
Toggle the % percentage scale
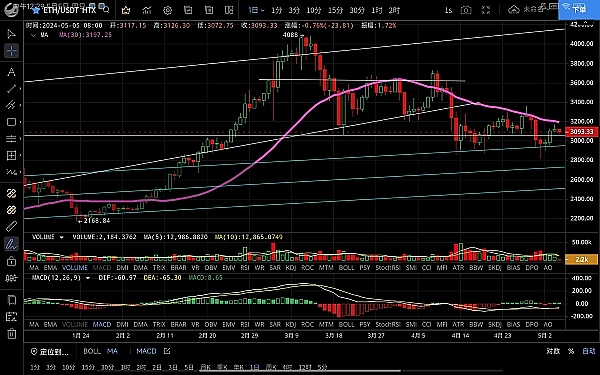tap(571, 351)
